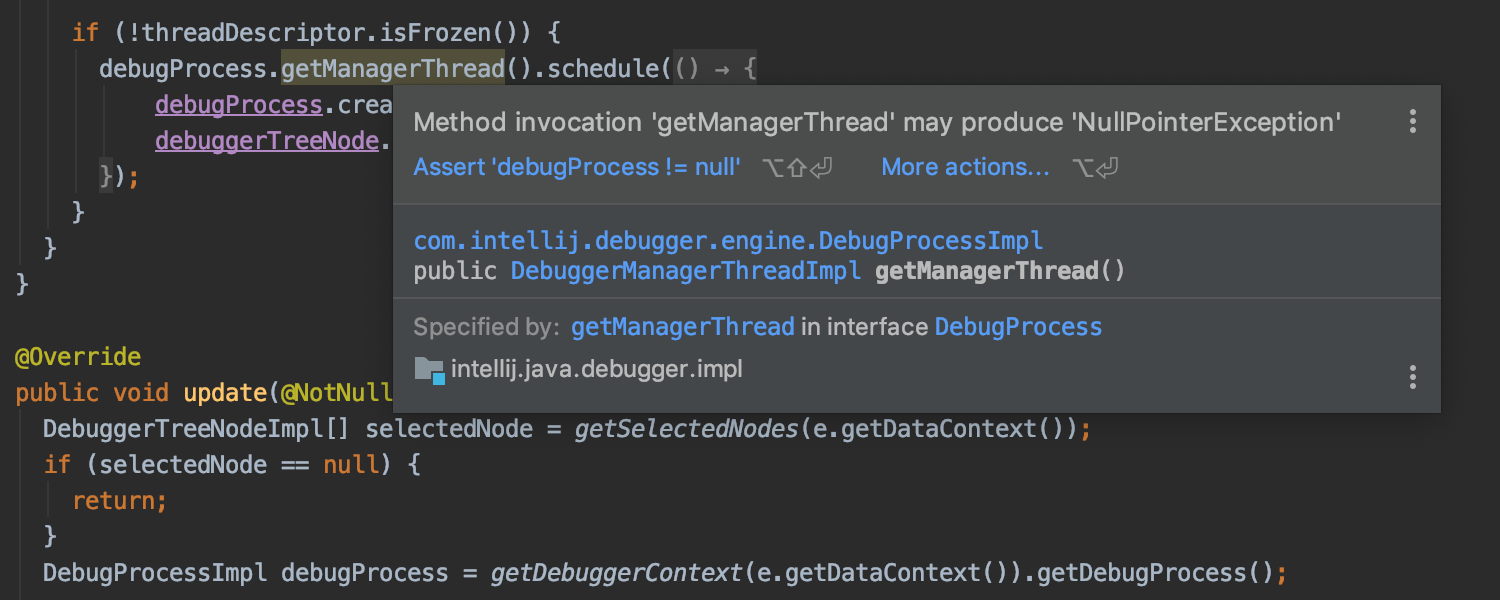Image resolution: width=1500 pixels, height=600 pixels.
Task: Click the getSelectedNodes method call
Action: pos(686,428)
